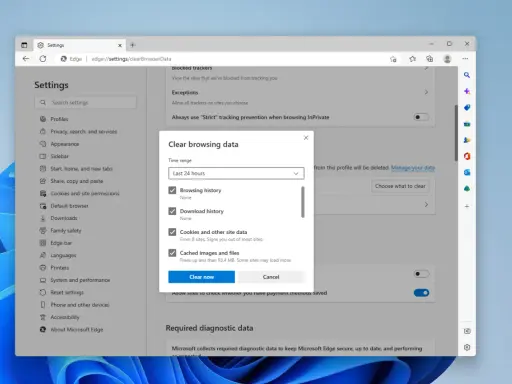Viewport: 512px width, 384px height.
Task: Follow the Manage your data link
Action: [x=413, y=168]
